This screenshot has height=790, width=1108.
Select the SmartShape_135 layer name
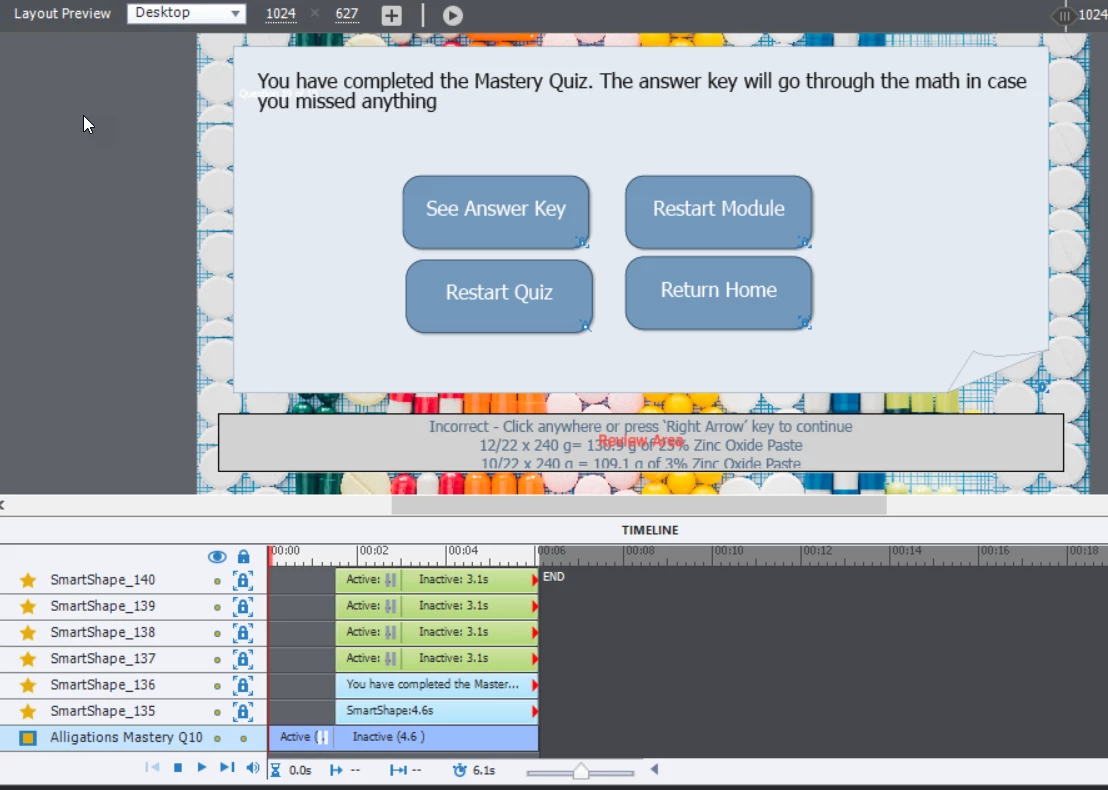click(103, 711)
